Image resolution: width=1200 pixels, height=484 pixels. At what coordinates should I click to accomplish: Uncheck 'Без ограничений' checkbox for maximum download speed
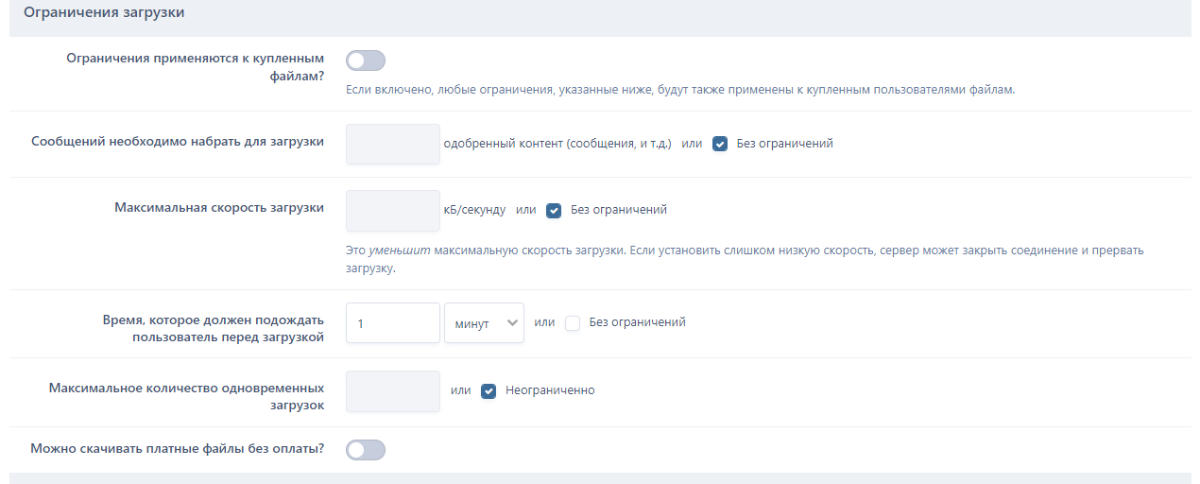pyautogui.click(x=553, y=210)
